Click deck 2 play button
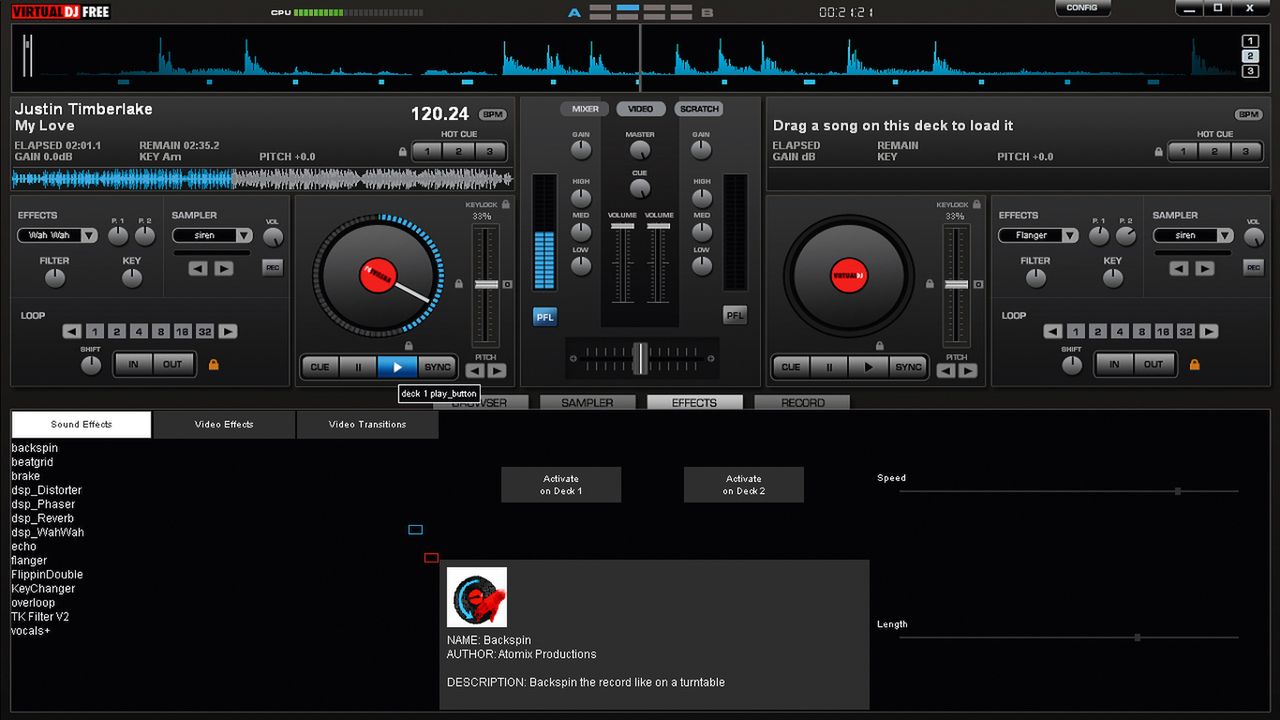This screenshot has height=720, width=1280. click(868, 367)
